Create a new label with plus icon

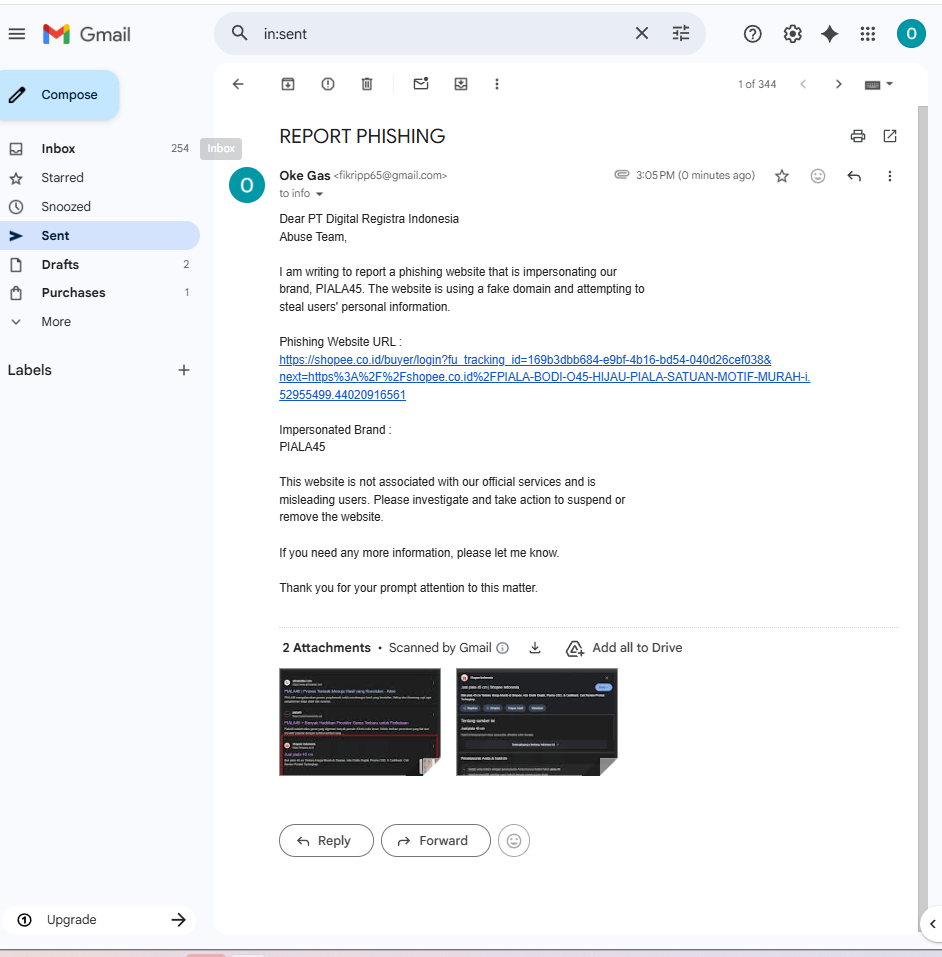[x=184, y=370]
